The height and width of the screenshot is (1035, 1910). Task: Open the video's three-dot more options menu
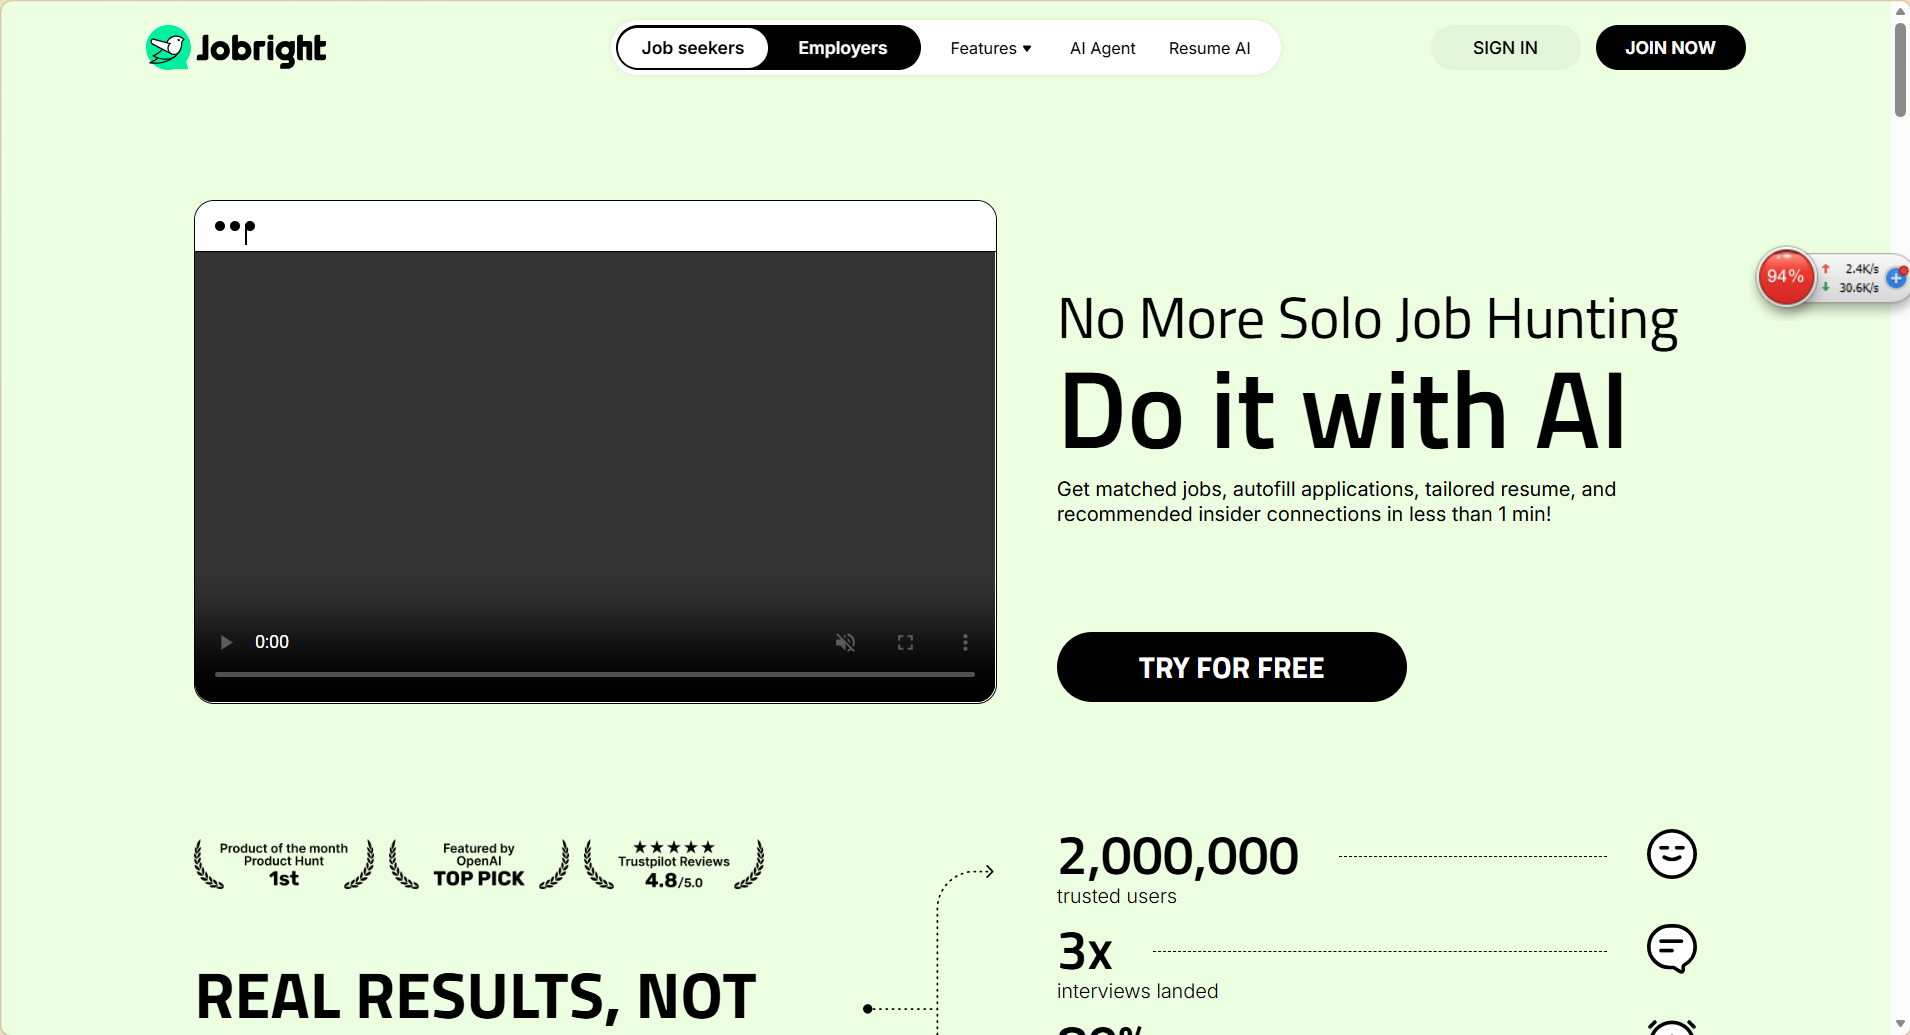(965, 642)
